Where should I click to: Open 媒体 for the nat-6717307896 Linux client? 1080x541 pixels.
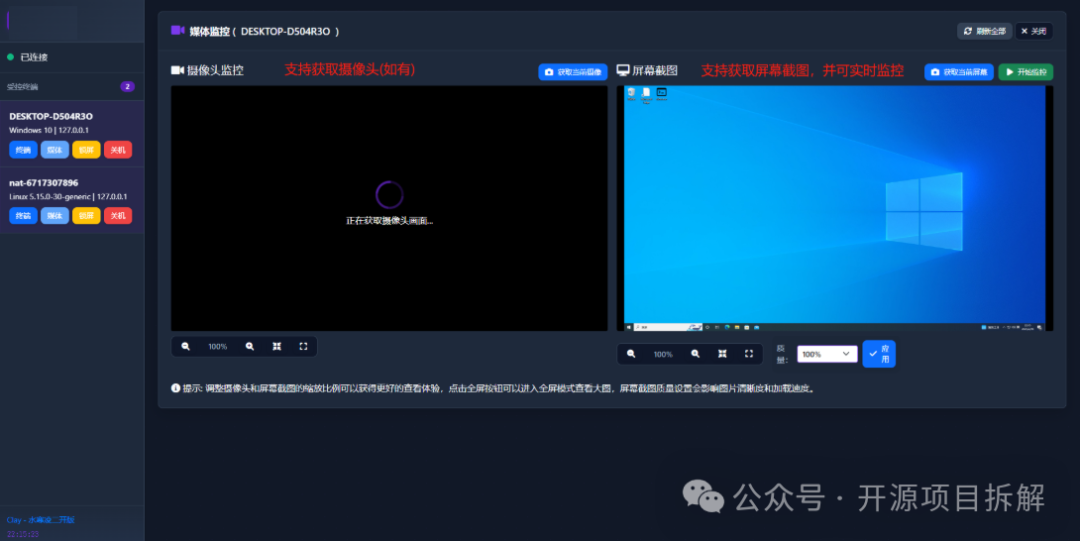[55, 216]
